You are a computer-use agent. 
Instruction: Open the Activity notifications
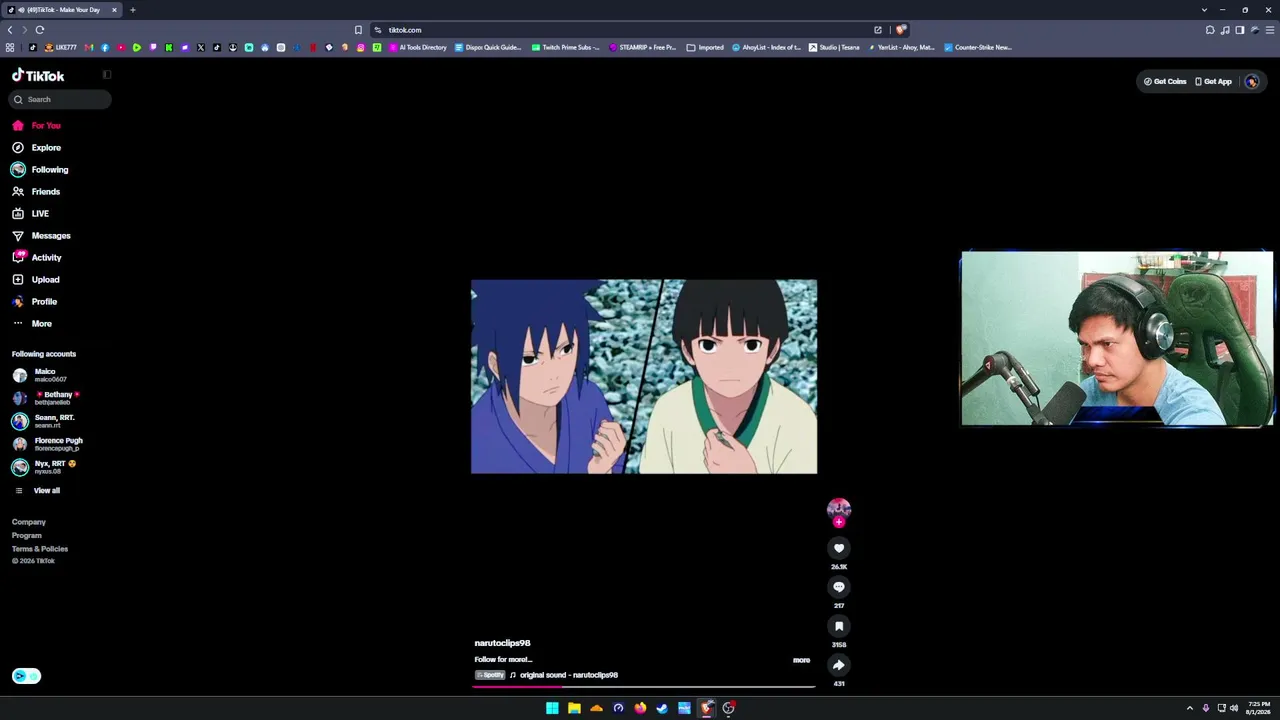pyautogui.click(x=37, y=257)
